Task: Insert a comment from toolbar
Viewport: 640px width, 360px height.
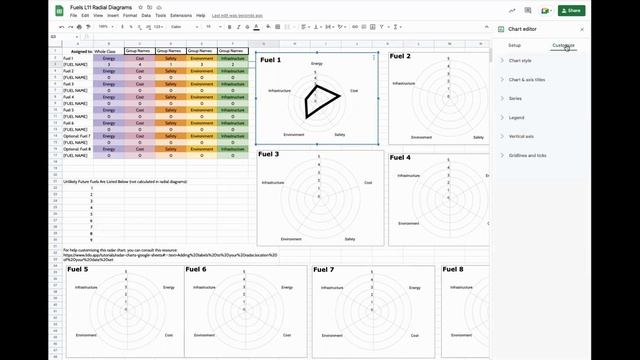Action: coord(364,27)
